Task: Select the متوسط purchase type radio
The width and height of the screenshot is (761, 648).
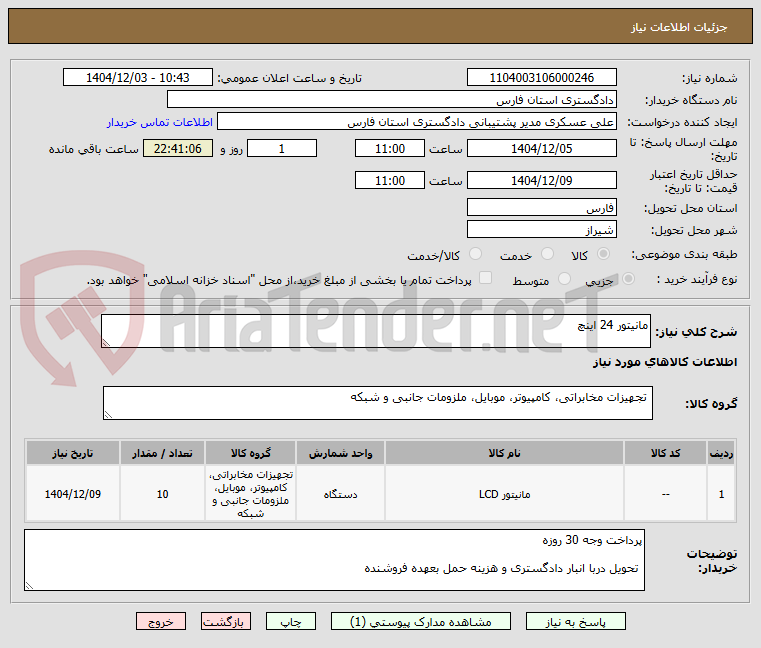Action: [564, 279]
